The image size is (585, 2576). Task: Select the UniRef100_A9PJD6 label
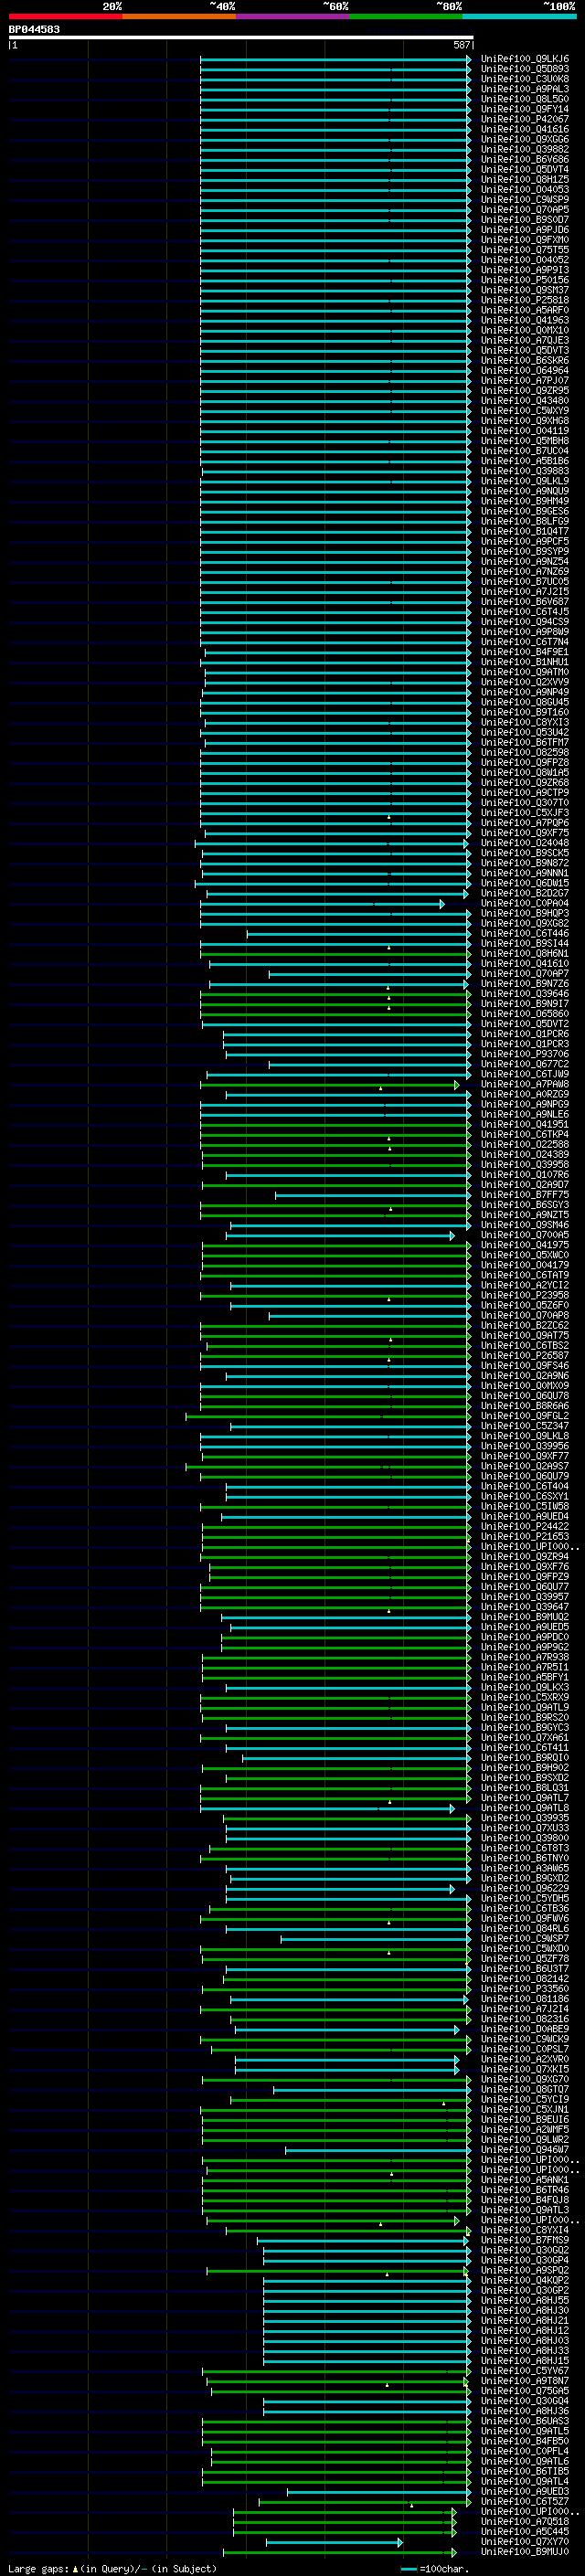coord(525,230)
